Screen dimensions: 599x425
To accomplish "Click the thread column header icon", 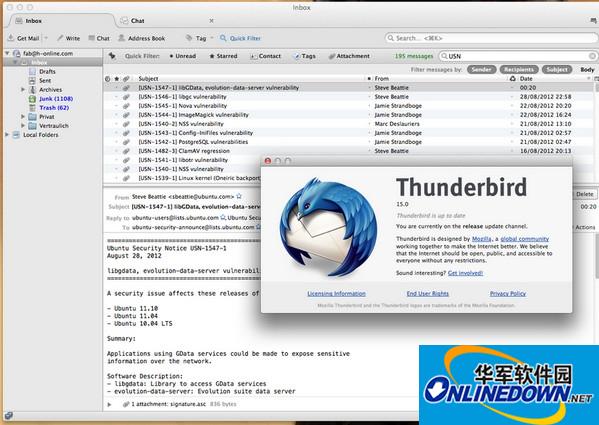I will (x=107, y=79).
